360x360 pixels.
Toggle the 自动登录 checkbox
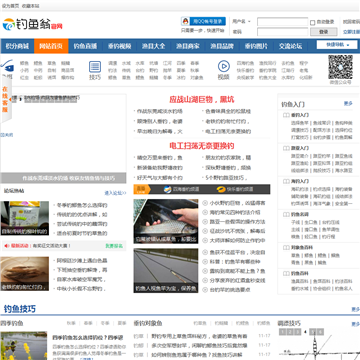click(x=313, y=23)
